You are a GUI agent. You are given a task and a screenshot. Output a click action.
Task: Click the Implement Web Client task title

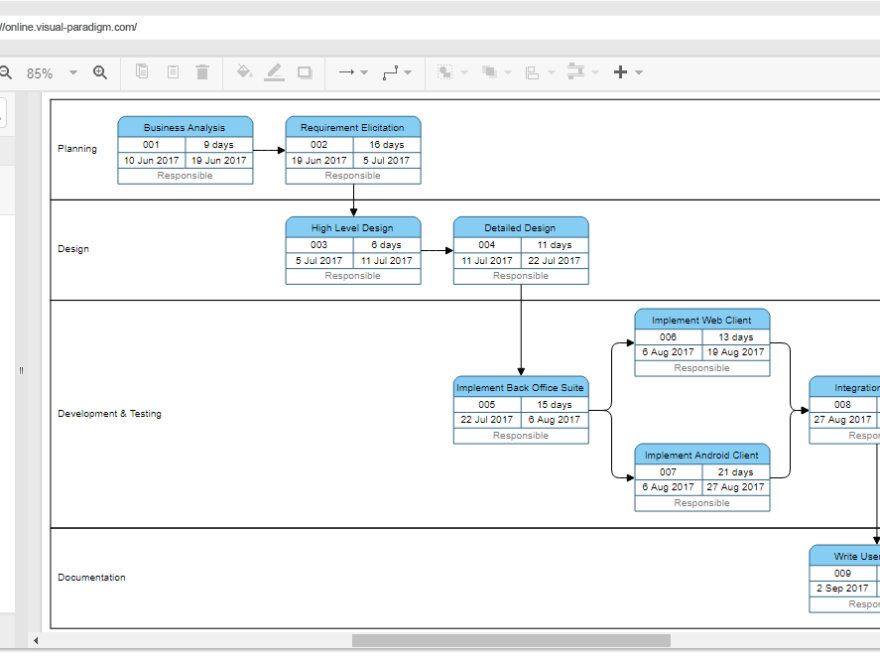click(x=702, y=320)
